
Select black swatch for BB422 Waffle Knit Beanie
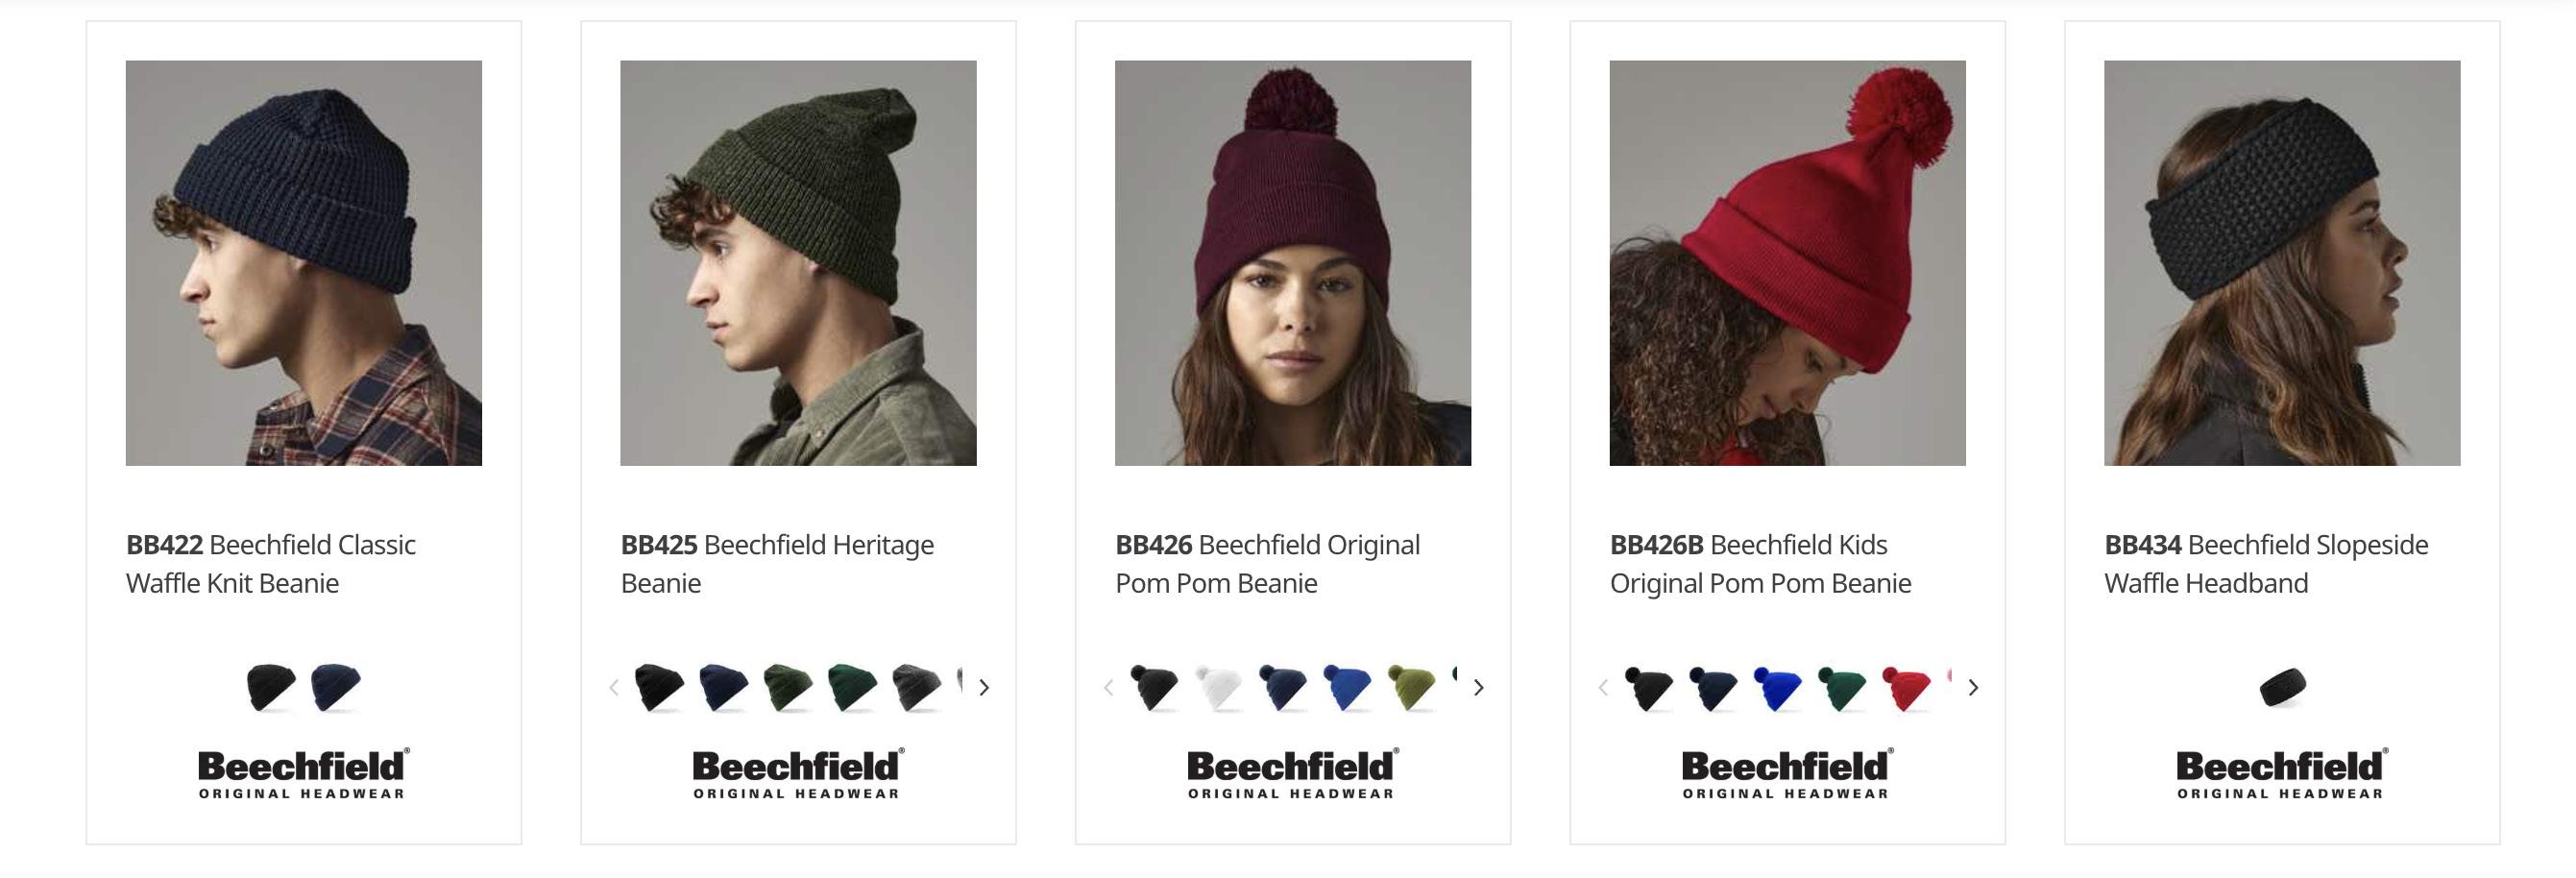point(271,687)
